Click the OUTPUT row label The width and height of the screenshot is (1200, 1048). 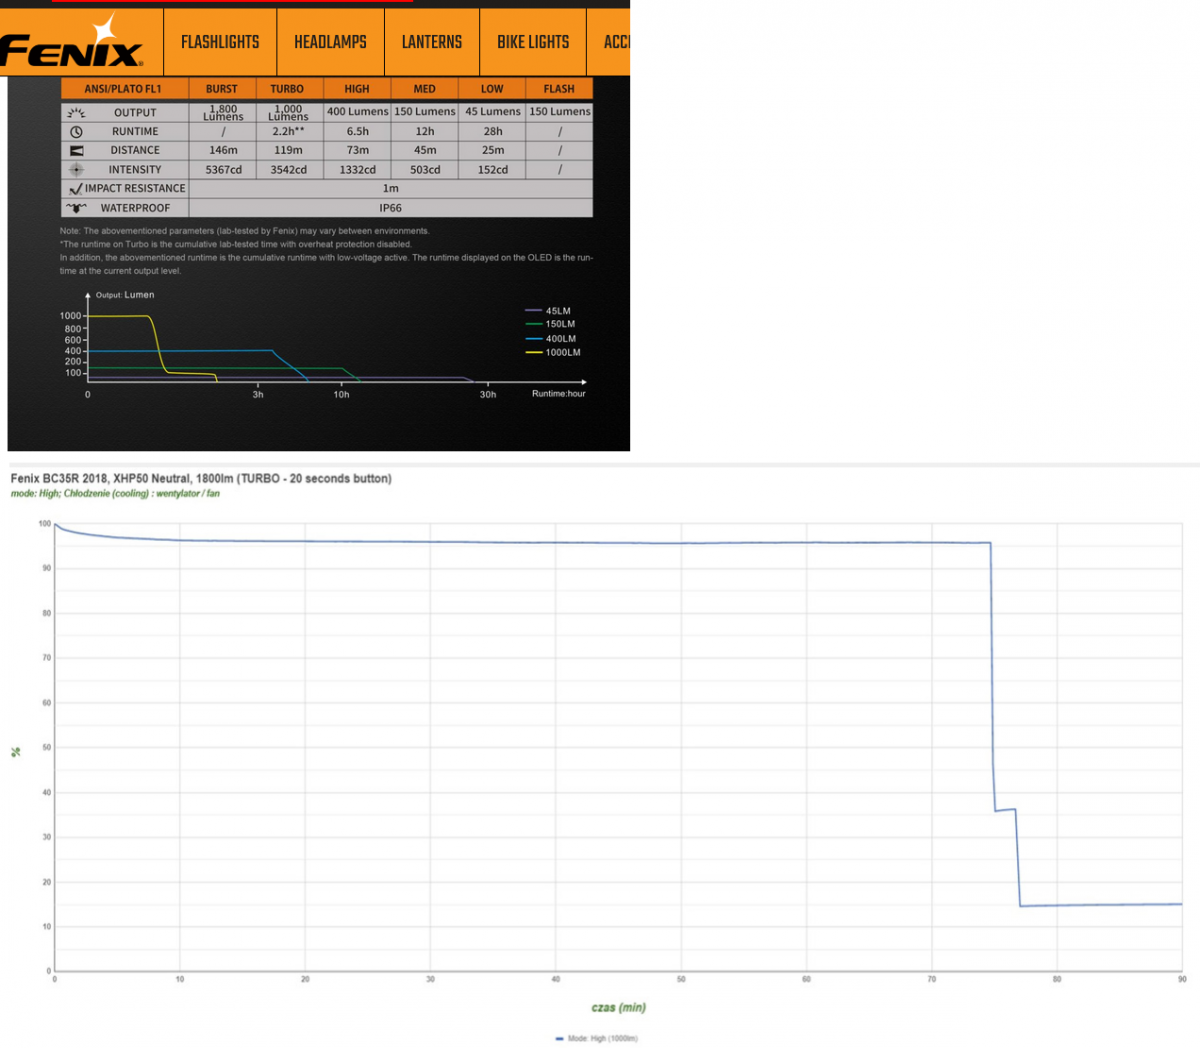(135, 113)
